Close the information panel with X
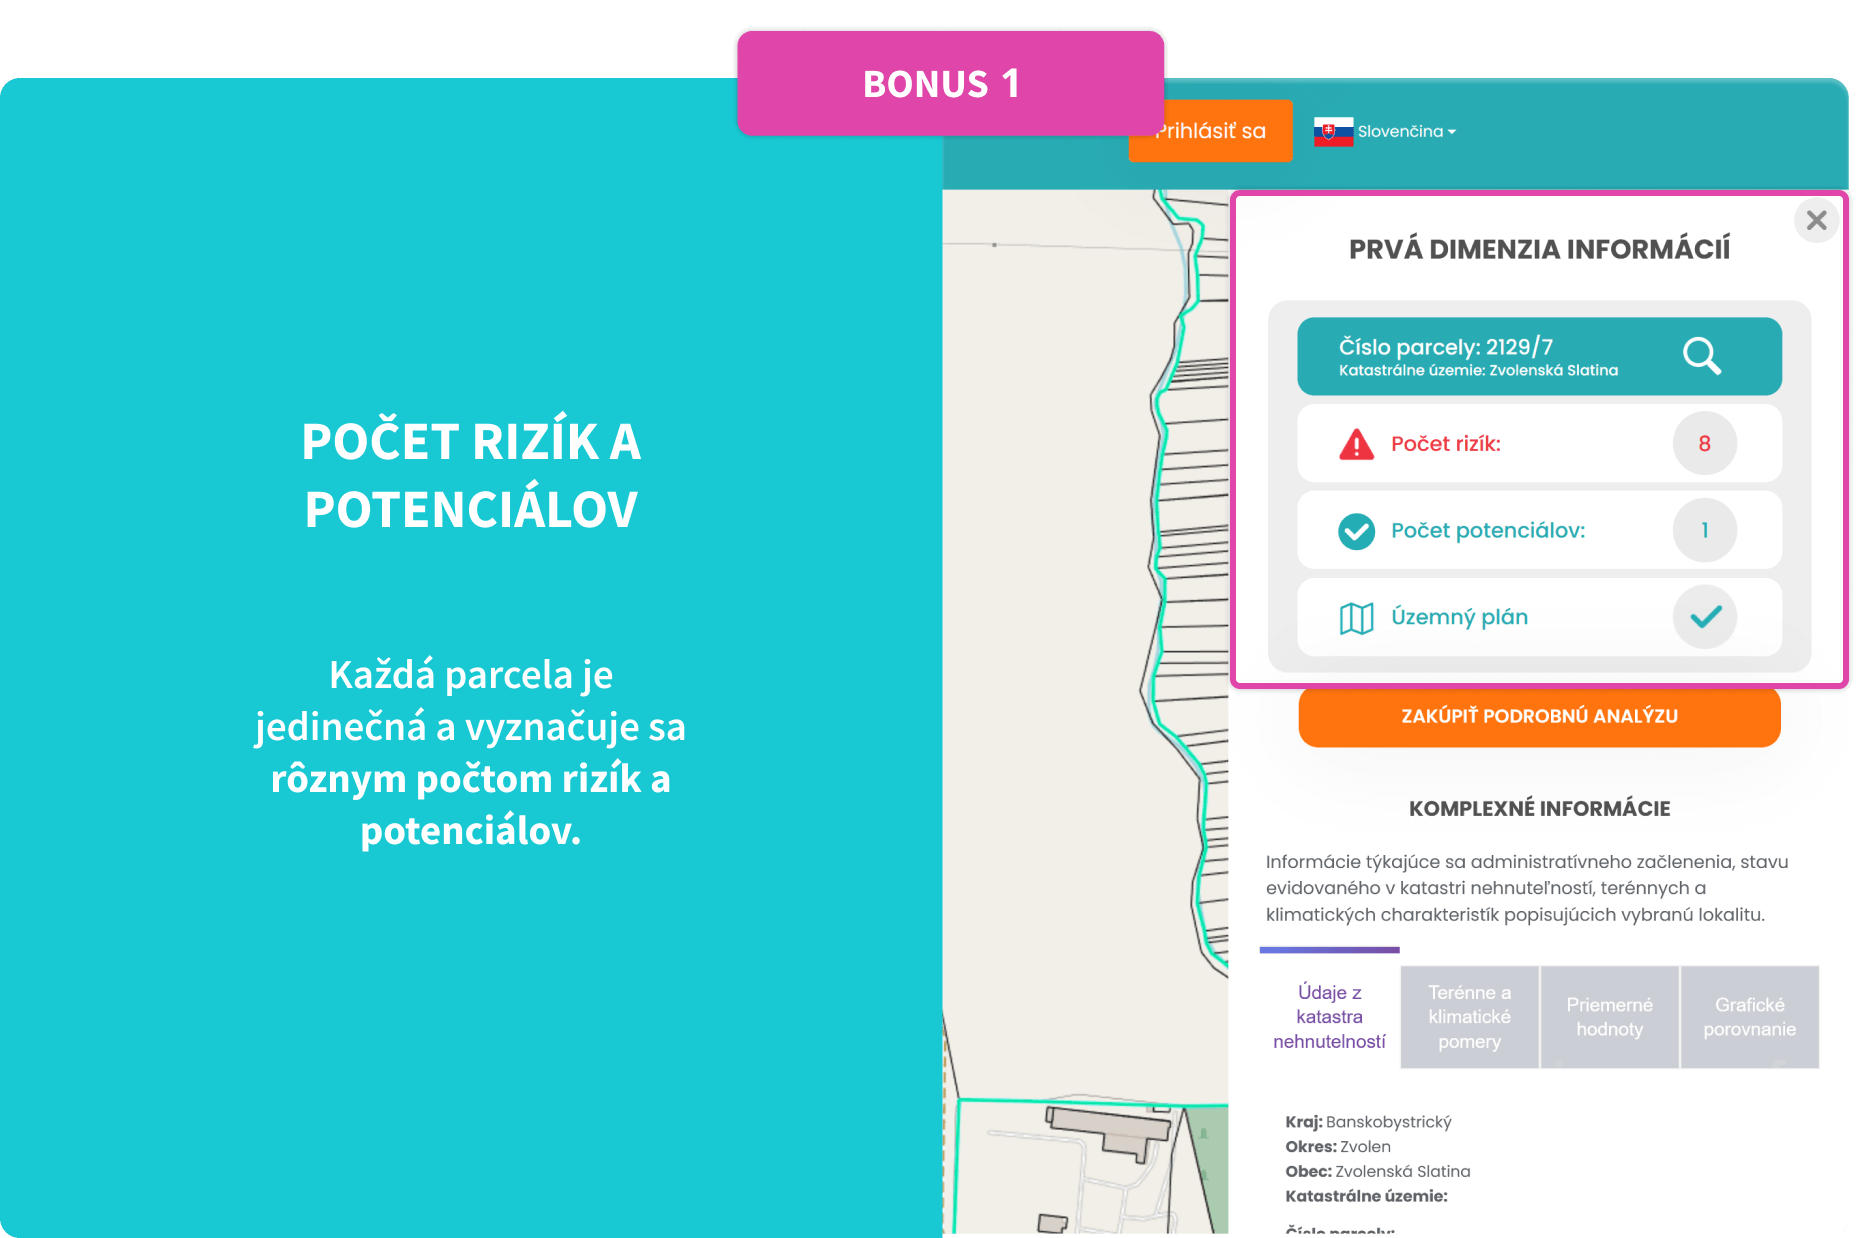1856x1238 pixels. click(x=1816, y=220)
